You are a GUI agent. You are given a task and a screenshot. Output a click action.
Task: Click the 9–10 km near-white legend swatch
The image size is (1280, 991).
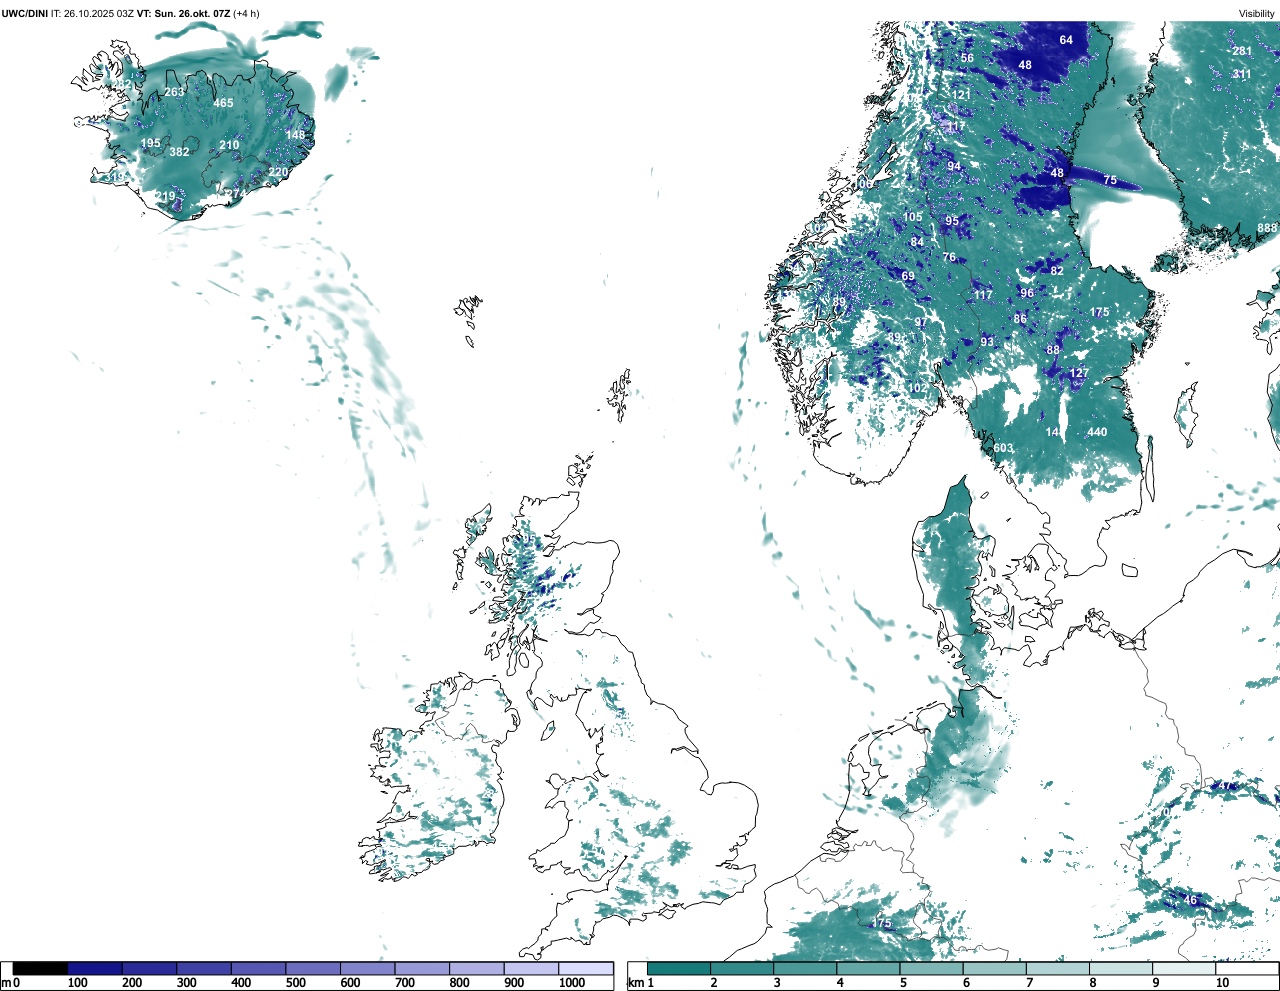click(x=1185, y=968)
